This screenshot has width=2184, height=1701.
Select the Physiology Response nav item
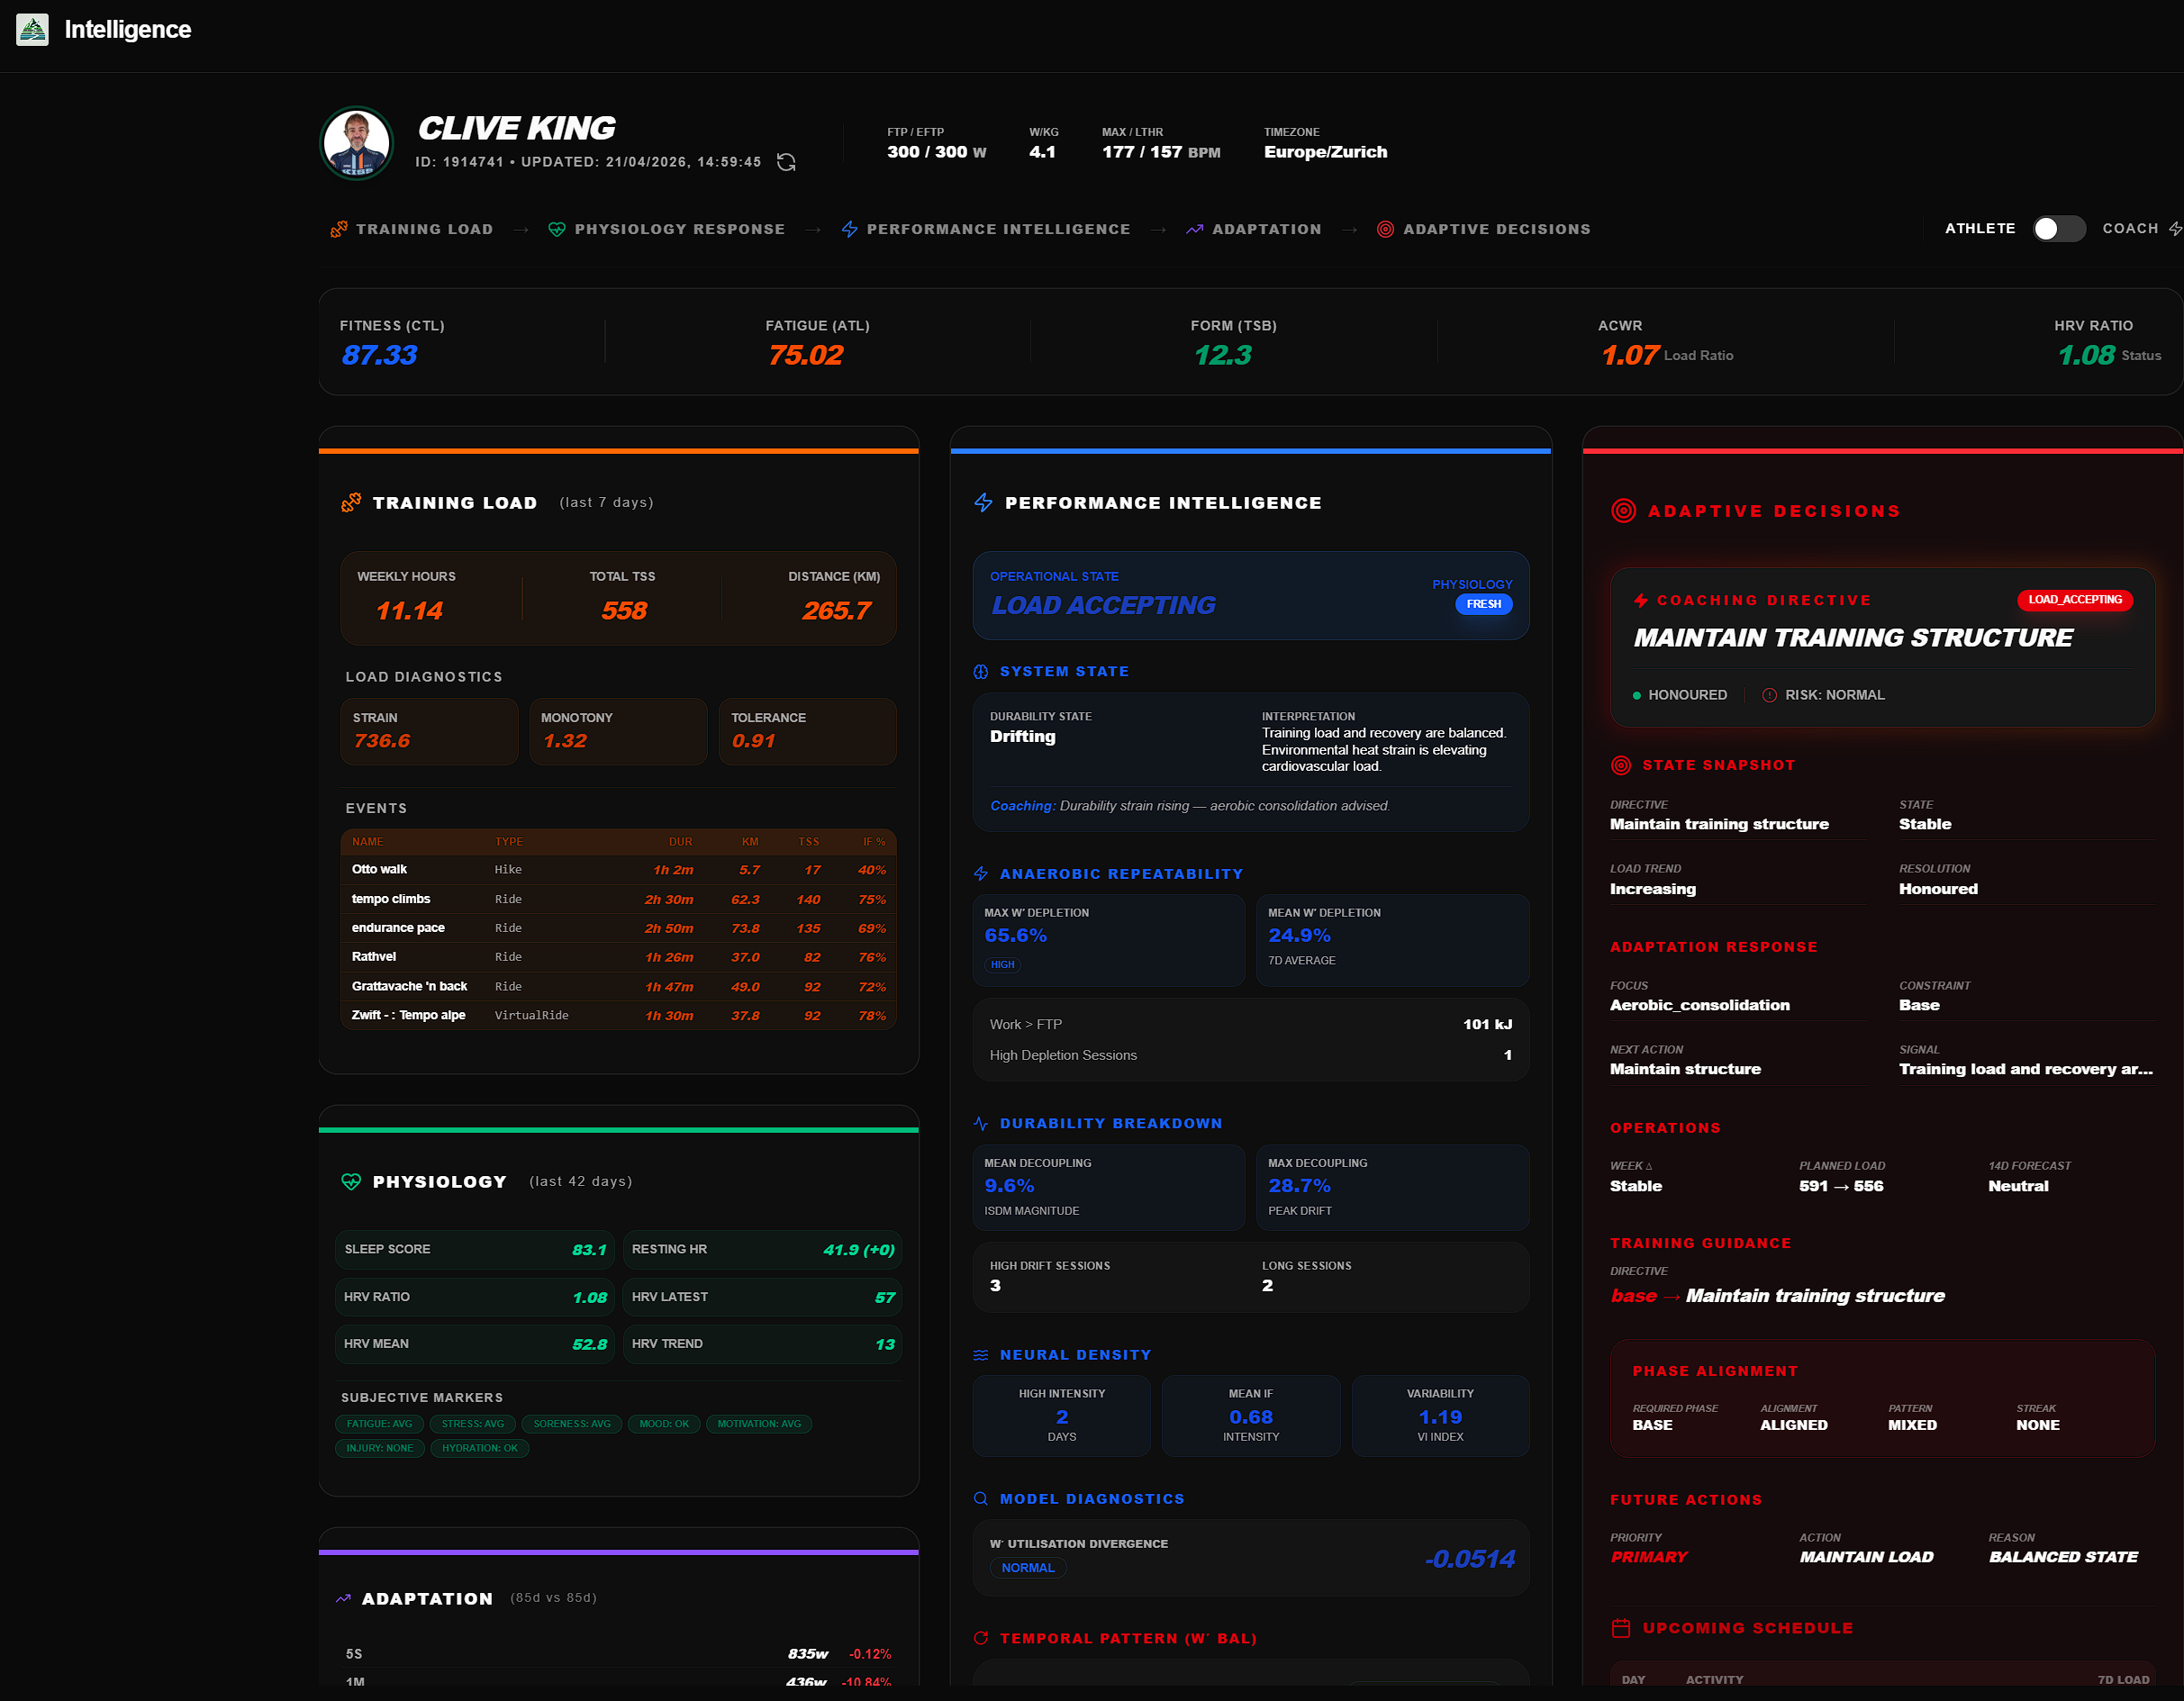click(x=679, y=229)
